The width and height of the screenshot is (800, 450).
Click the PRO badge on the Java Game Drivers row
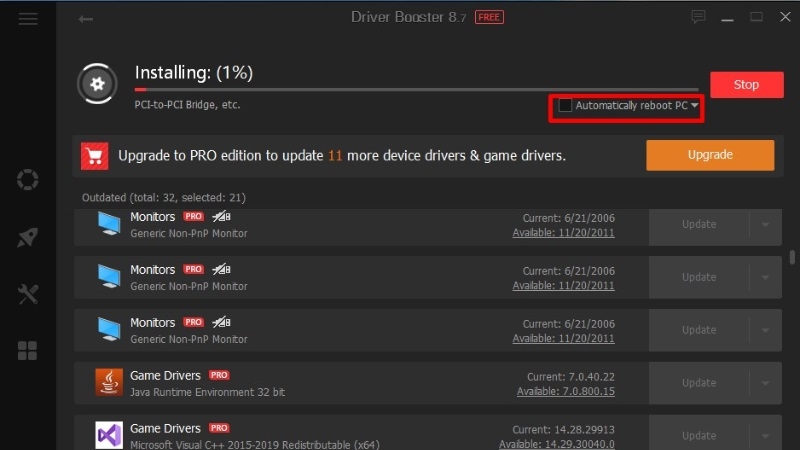pyautogui.click(x=219, y=375)
